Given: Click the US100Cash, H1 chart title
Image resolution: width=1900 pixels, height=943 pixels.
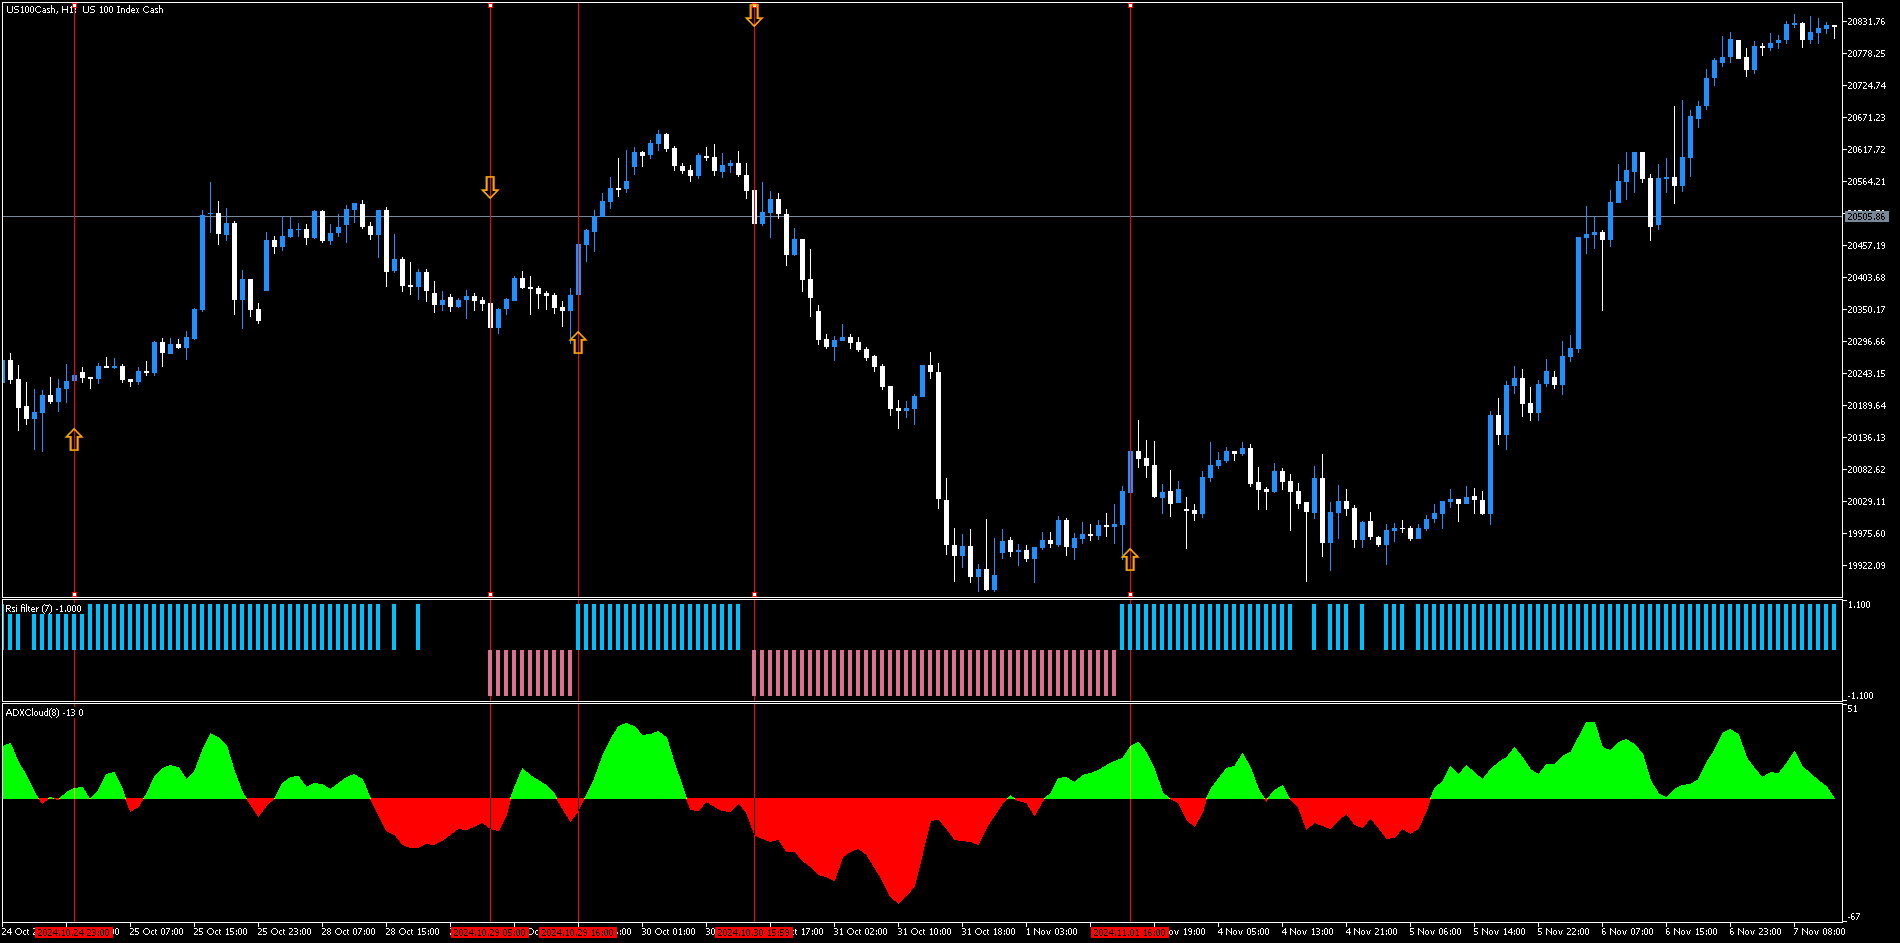Looking at the screenshot, I should (x=84, y=10).
